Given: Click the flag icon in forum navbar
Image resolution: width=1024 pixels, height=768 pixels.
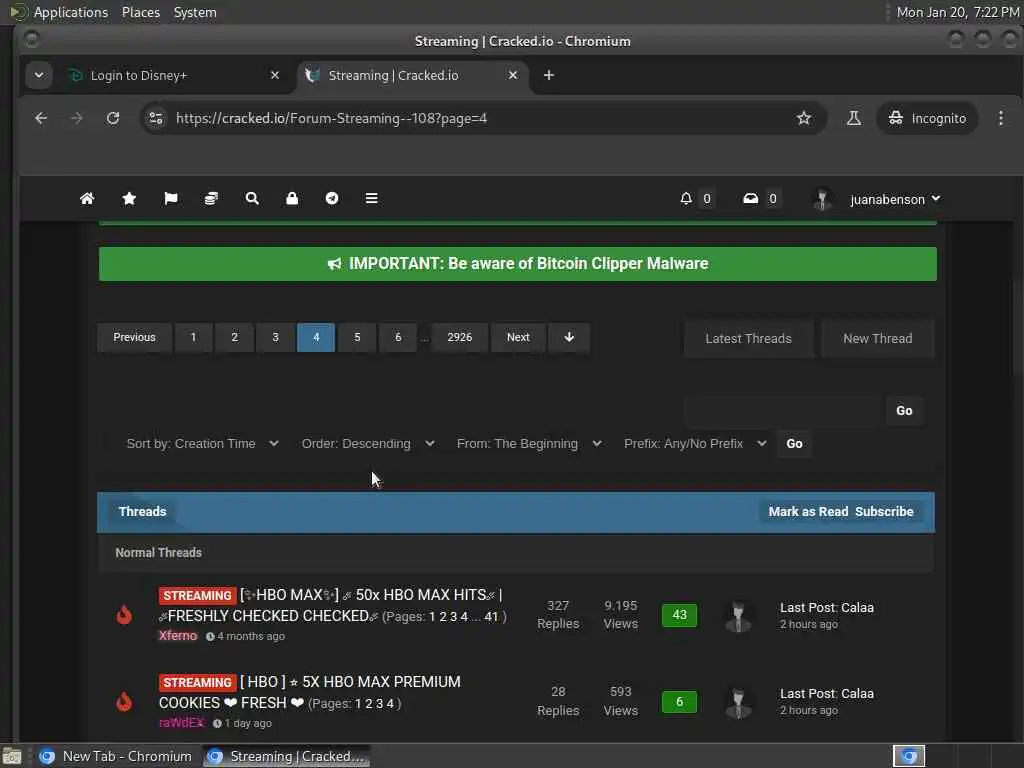Looking at the screenshot, I should click(x=170, y=199).
